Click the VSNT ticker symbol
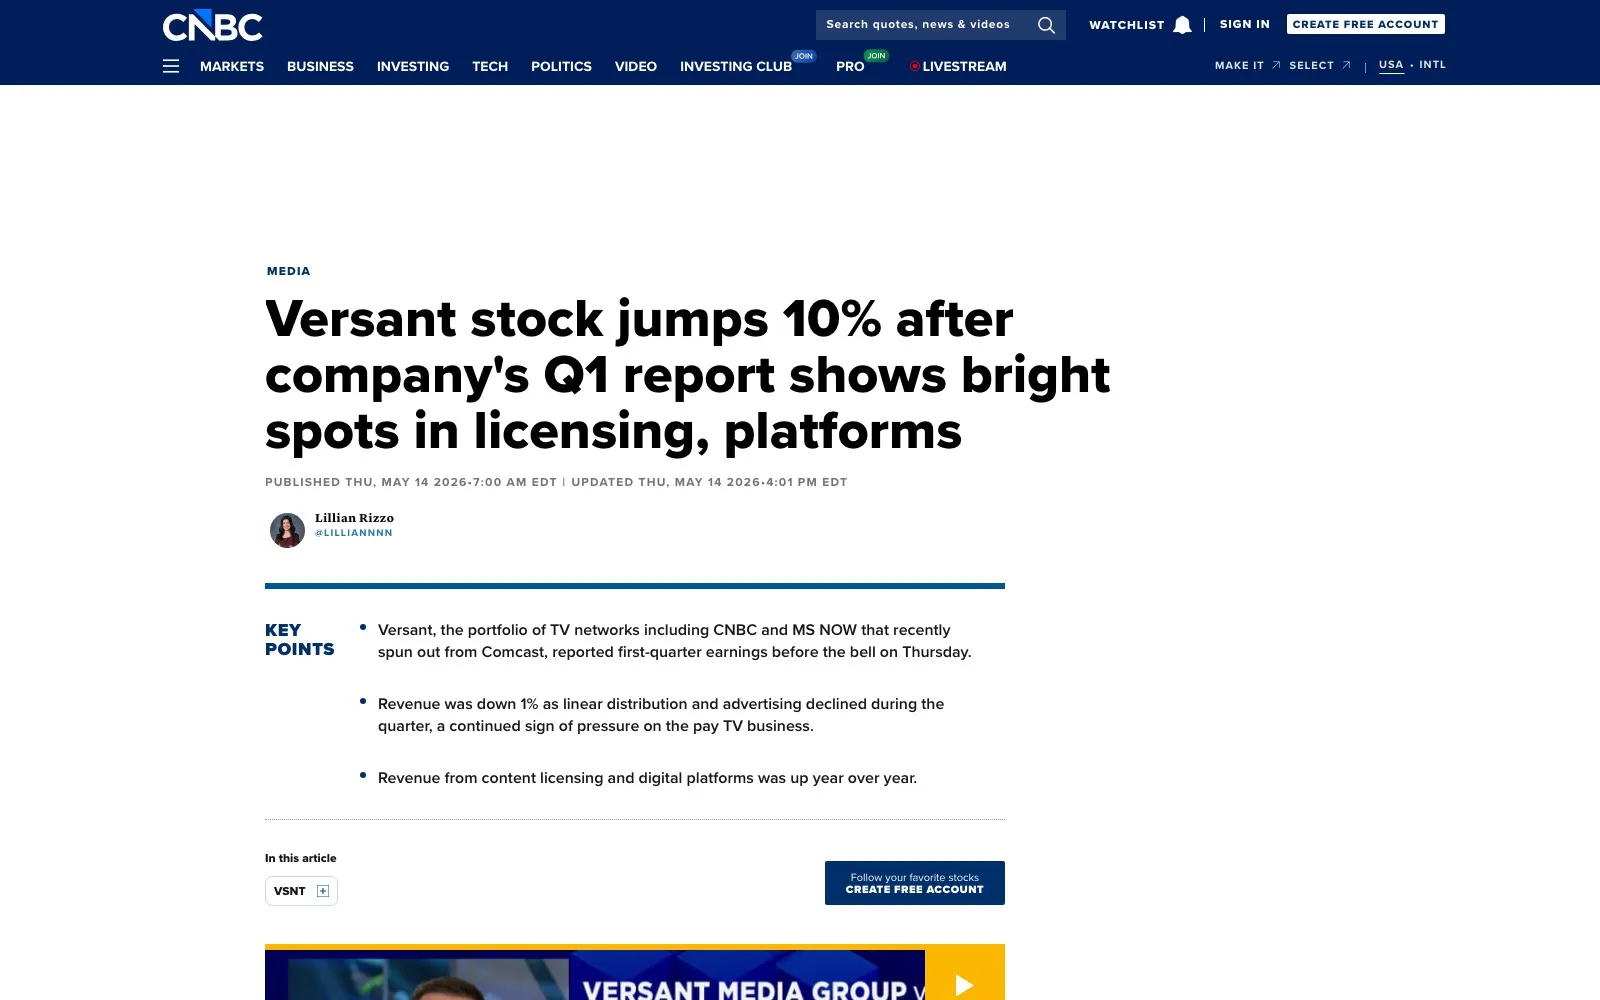This screenshot has height=1000, width=1600. tap(290, 891)
